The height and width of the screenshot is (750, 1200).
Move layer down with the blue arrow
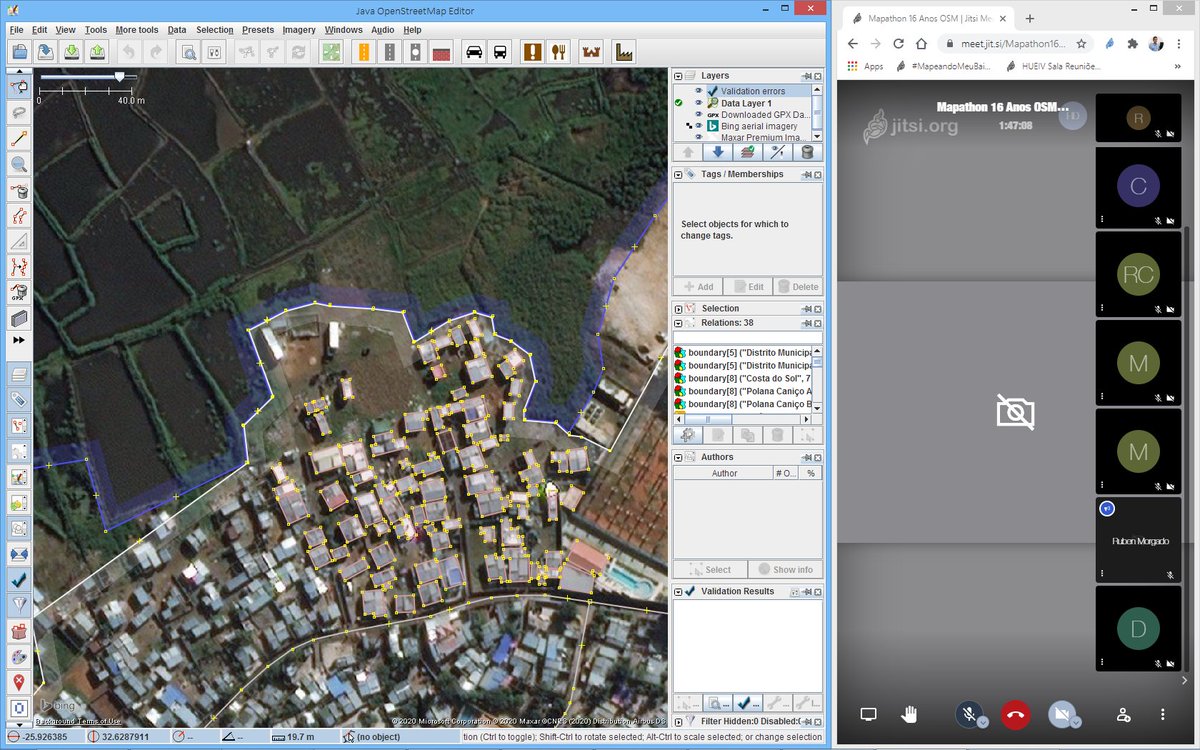[x=717, y=152]
